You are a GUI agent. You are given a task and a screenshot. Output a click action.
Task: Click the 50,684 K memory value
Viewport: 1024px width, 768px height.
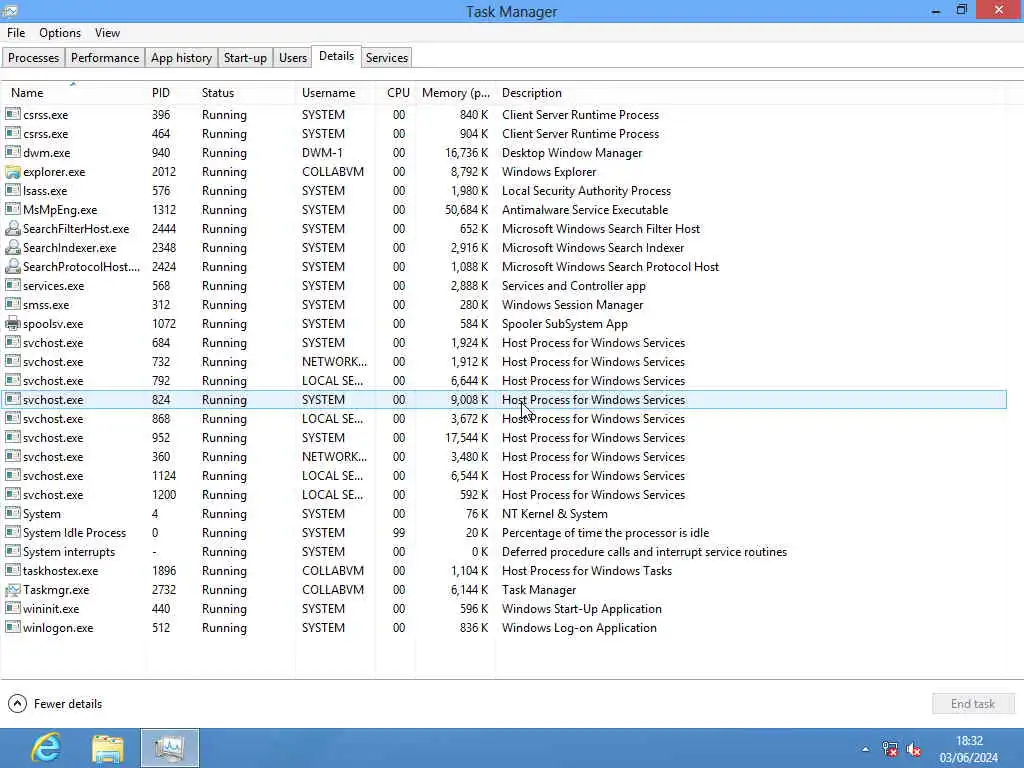[466, 210]
